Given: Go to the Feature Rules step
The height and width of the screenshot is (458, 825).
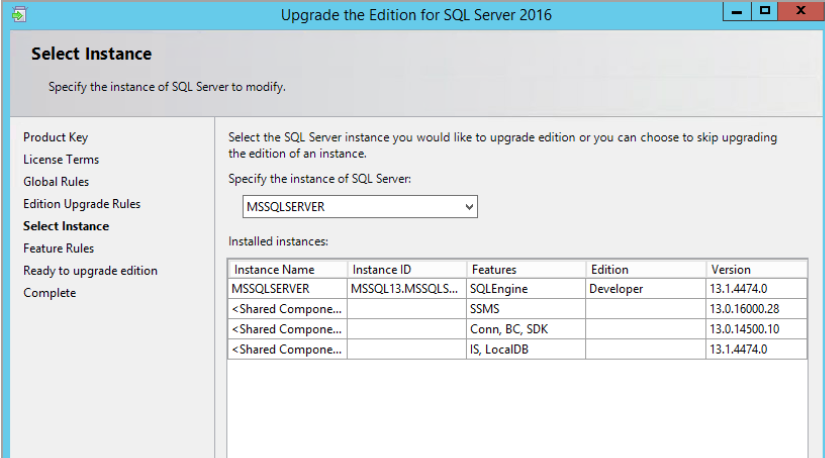Looking at the screenshot, I should (58, 248).
